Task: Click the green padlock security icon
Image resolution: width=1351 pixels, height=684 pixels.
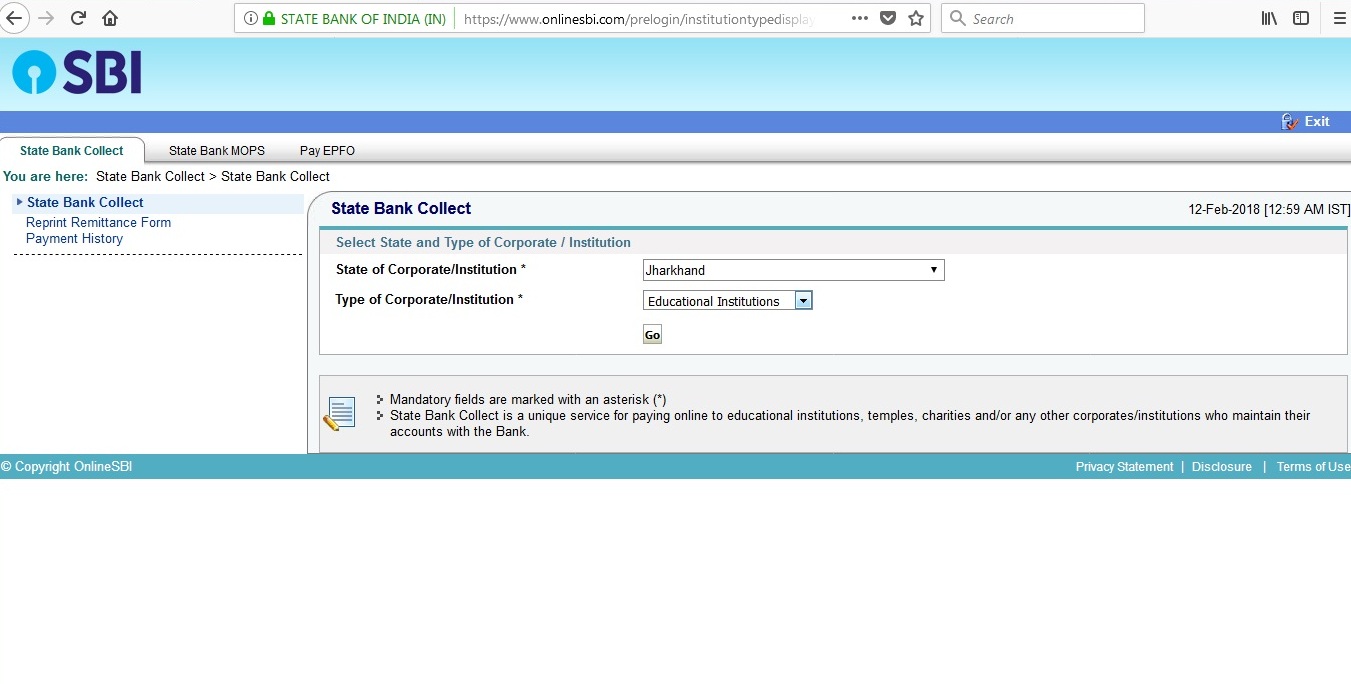Action: (268, 19)
